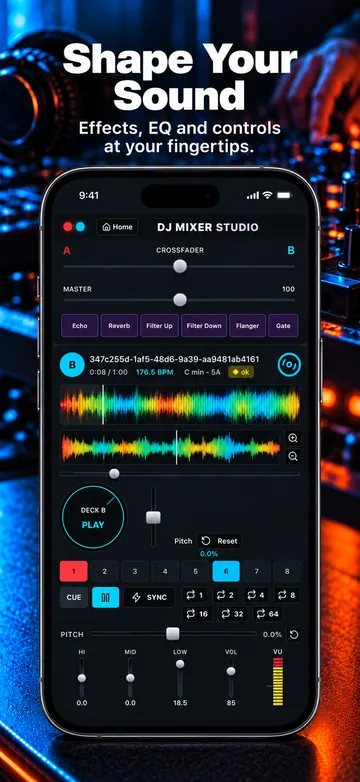Click the MID EQ fader knob
360x782 pixels.
pos(130,678)
